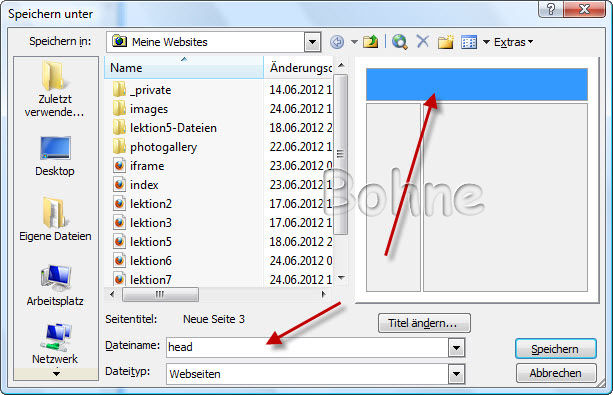The width and height of the screenshot is (613, 395).
Task: Sort files by Name column header
Action: (184, 68)
